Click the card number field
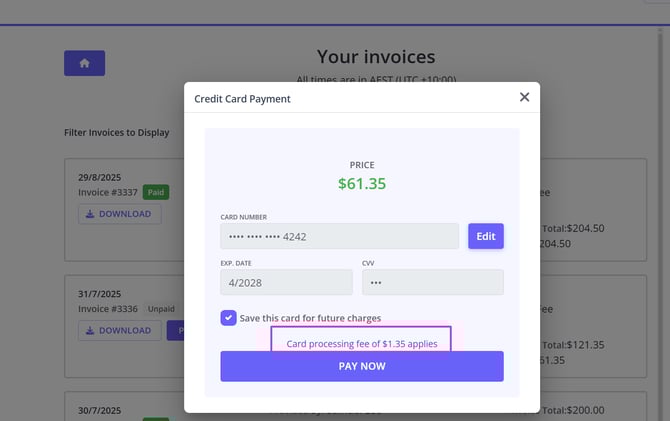The height and width of the screenshot is (421, 670). tap(339, 236)
